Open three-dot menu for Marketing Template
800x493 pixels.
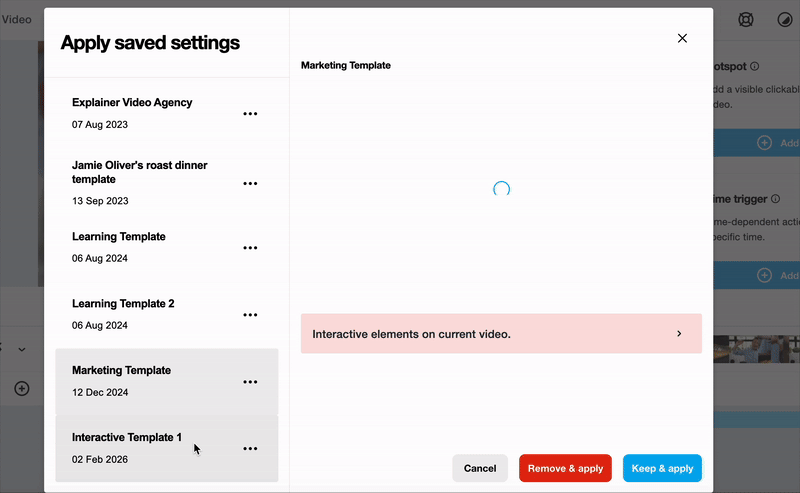(250, 382)
